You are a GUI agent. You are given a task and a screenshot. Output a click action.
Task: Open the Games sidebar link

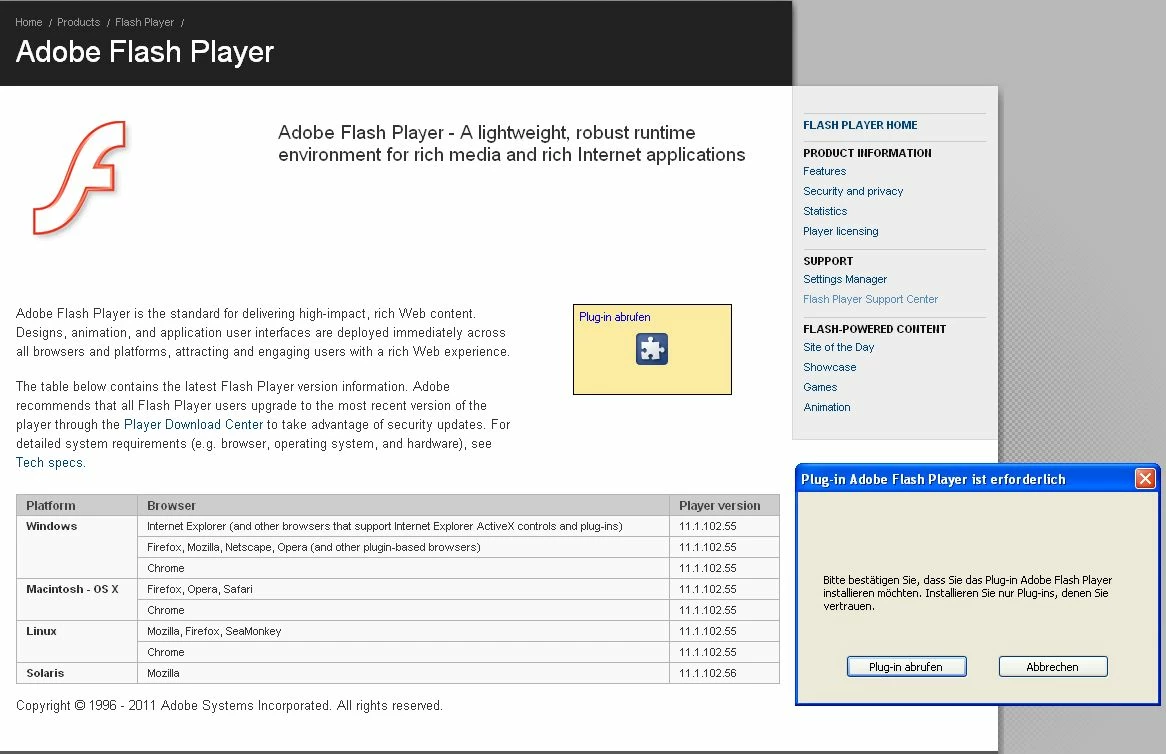pyautogui.click(x=819, y=387)
